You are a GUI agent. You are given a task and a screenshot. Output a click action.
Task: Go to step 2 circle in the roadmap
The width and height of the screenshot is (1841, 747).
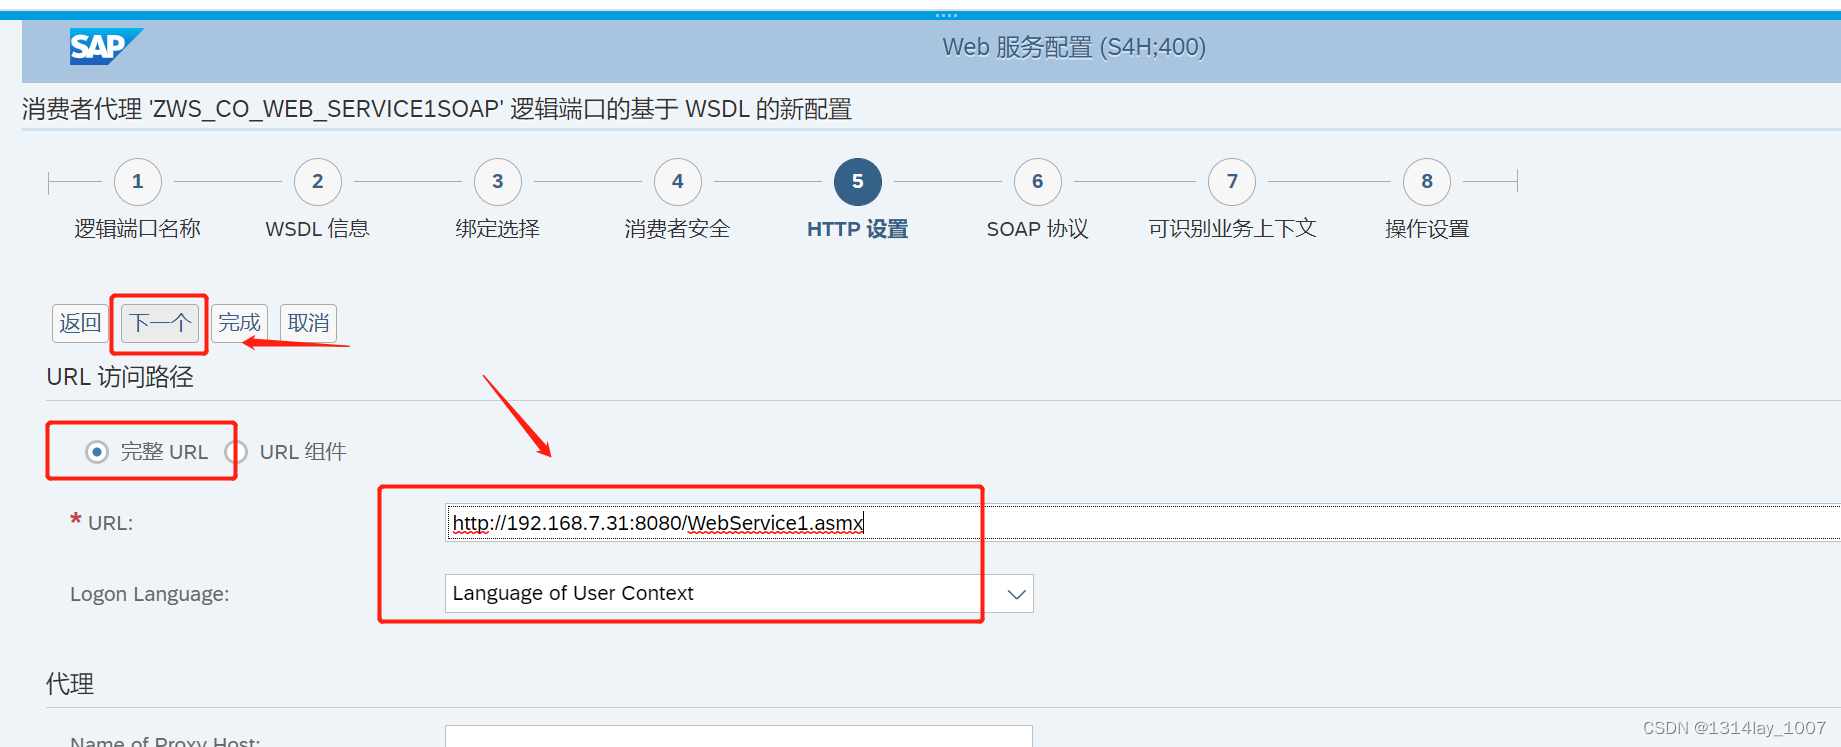click(318, 182)
